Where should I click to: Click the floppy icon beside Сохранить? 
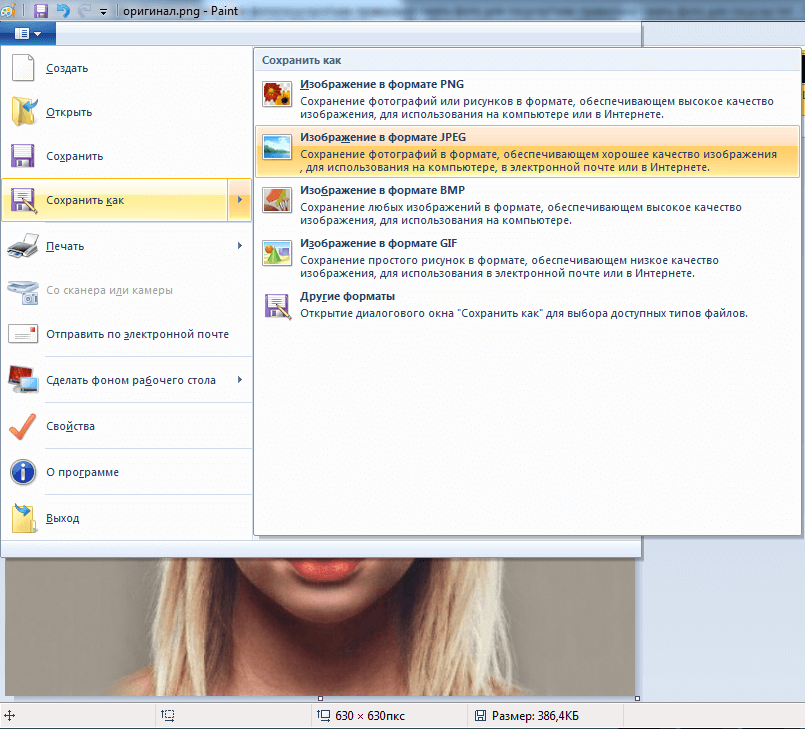tap(23, 156)
